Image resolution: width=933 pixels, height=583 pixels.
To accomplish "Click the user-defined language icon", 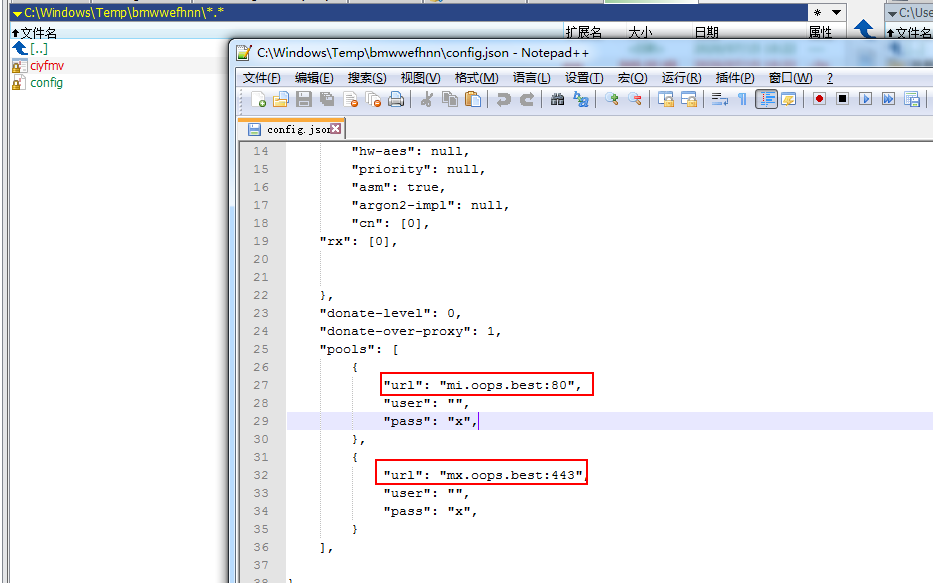I will pyautogui.click(x=789, y=99).
